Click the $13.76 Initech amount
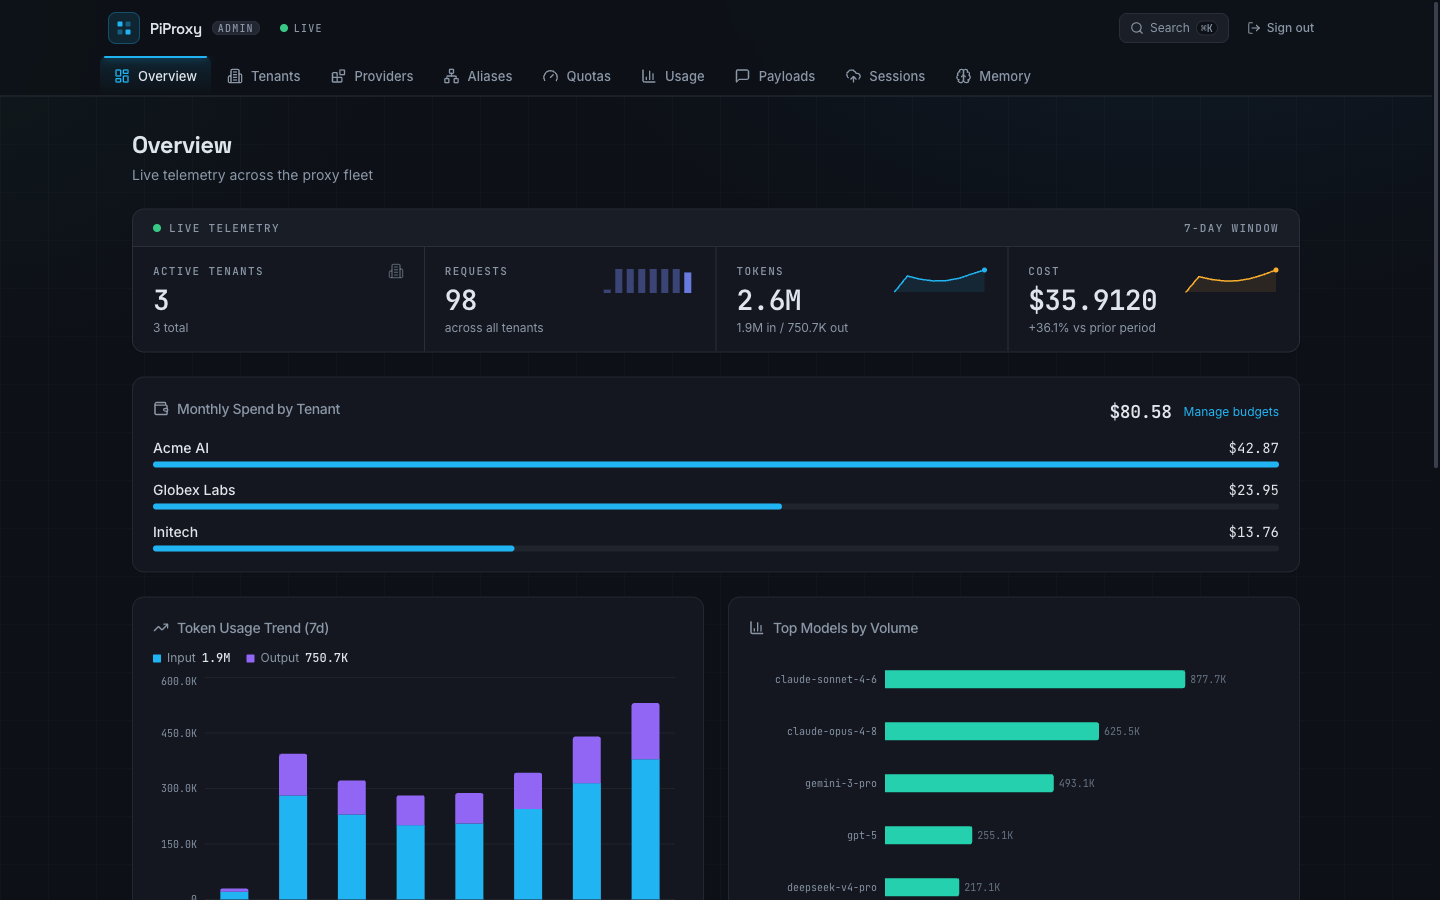Image resolution: width=1440 pixels, height=900 pixels. point(1254,532)
